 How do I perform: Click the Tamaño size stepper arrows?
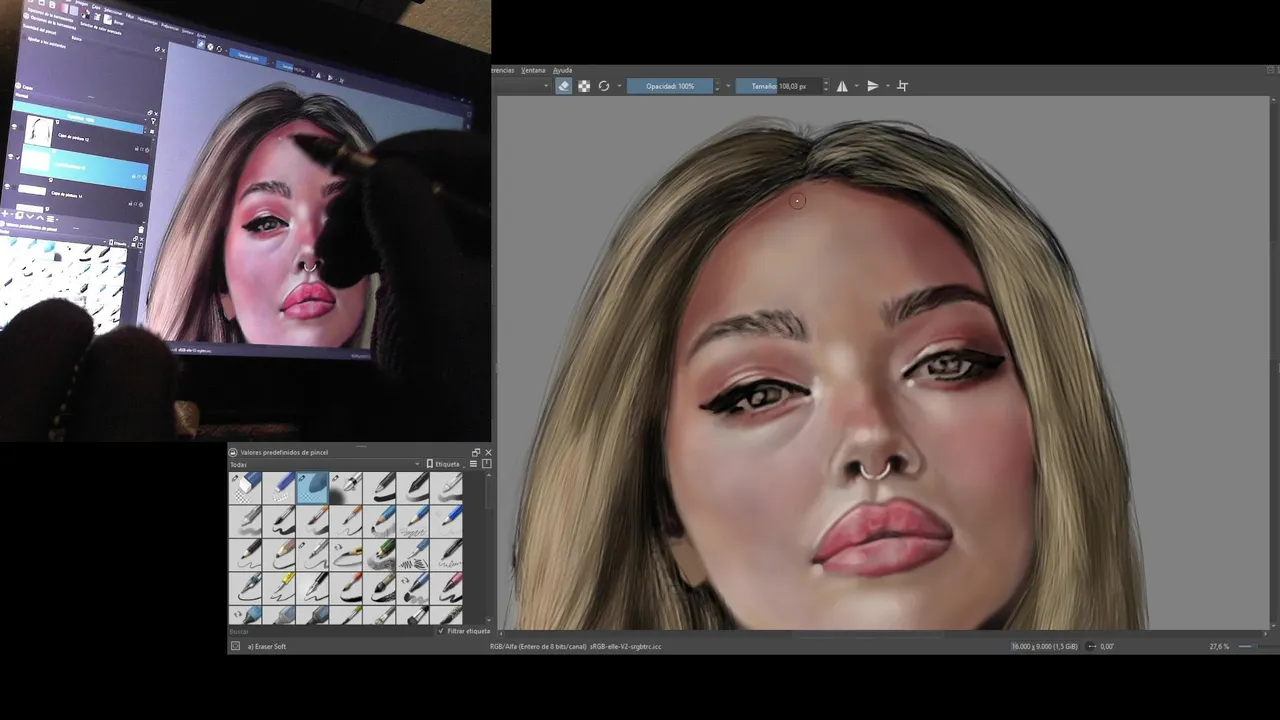tap(826, 86)
